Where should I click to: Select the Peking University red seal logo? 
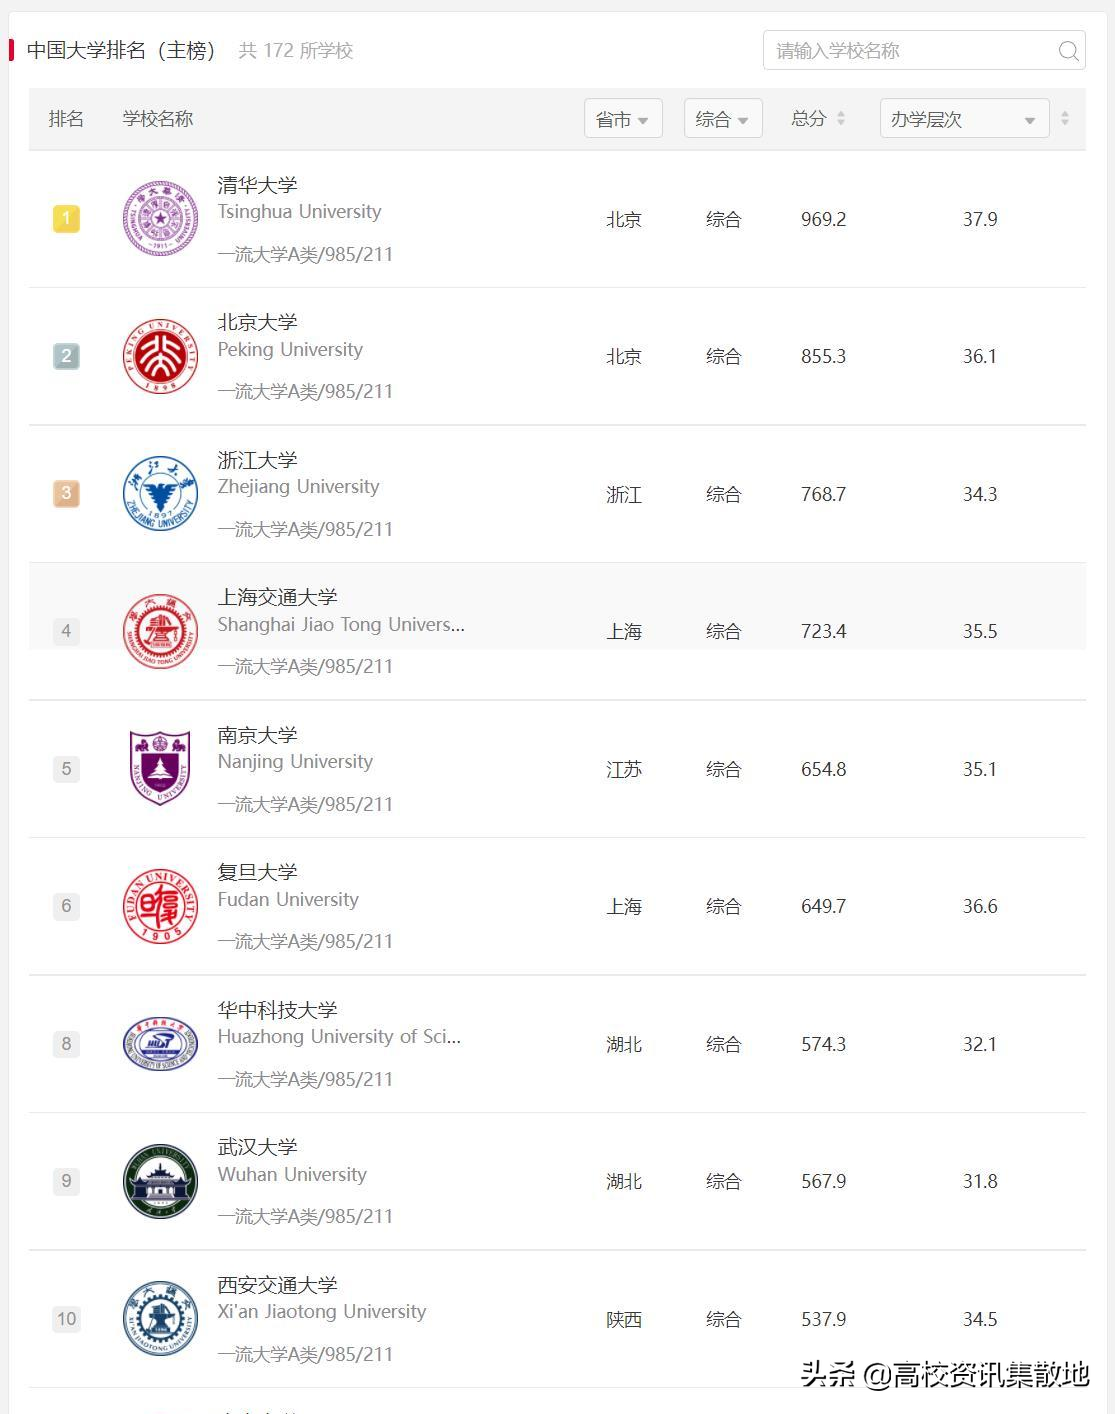click(x=160, y=356)
